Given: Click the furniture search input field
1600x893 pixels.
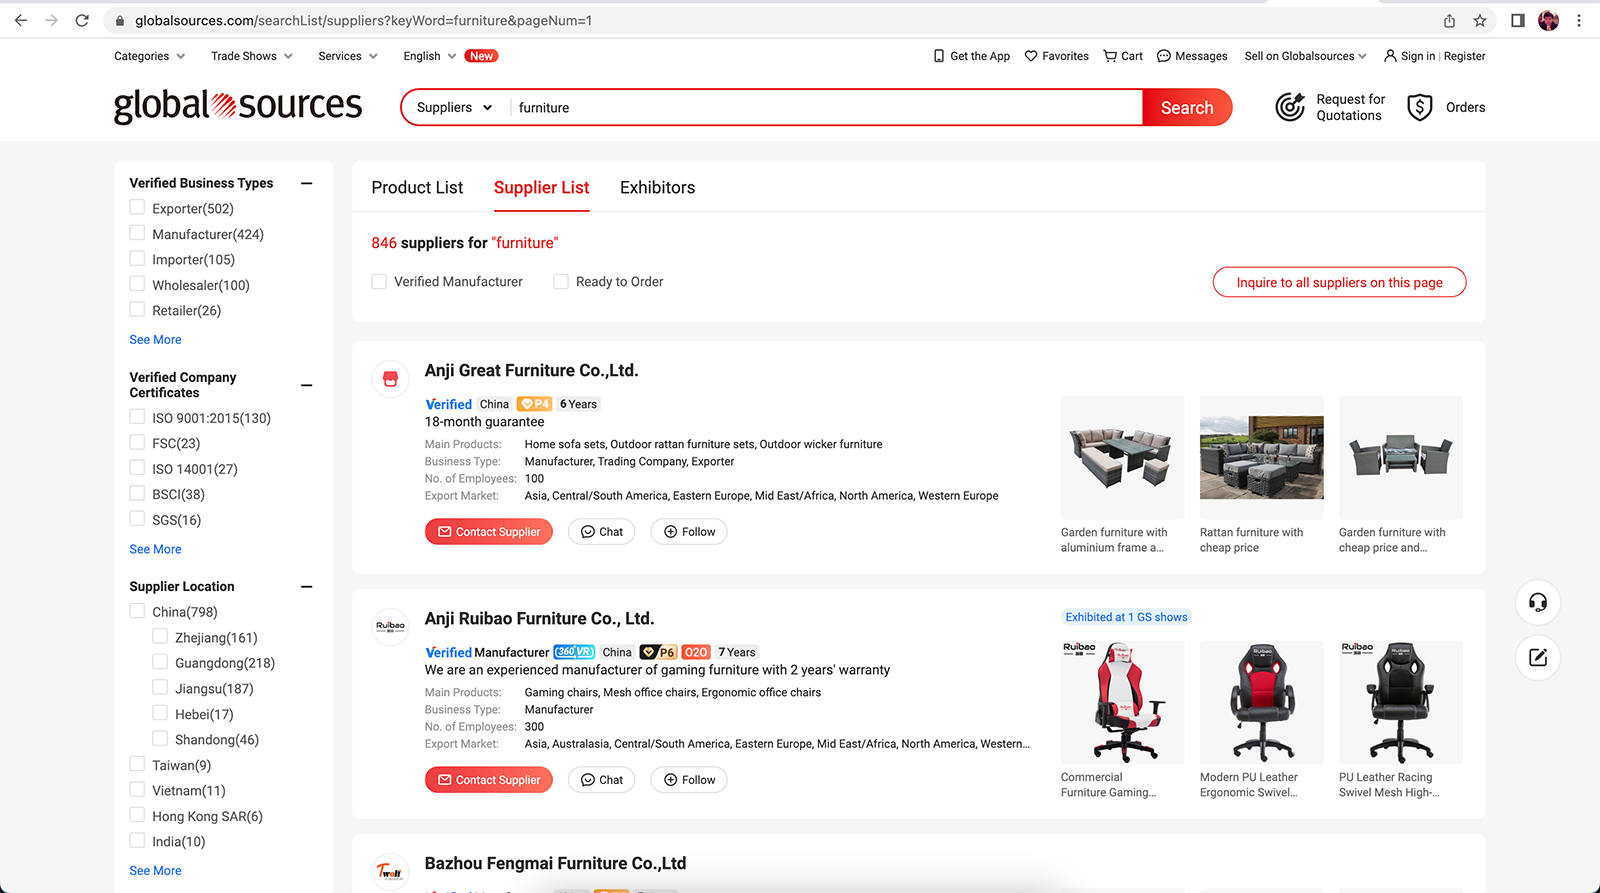Looking at the screenshot, I should 825,107.
